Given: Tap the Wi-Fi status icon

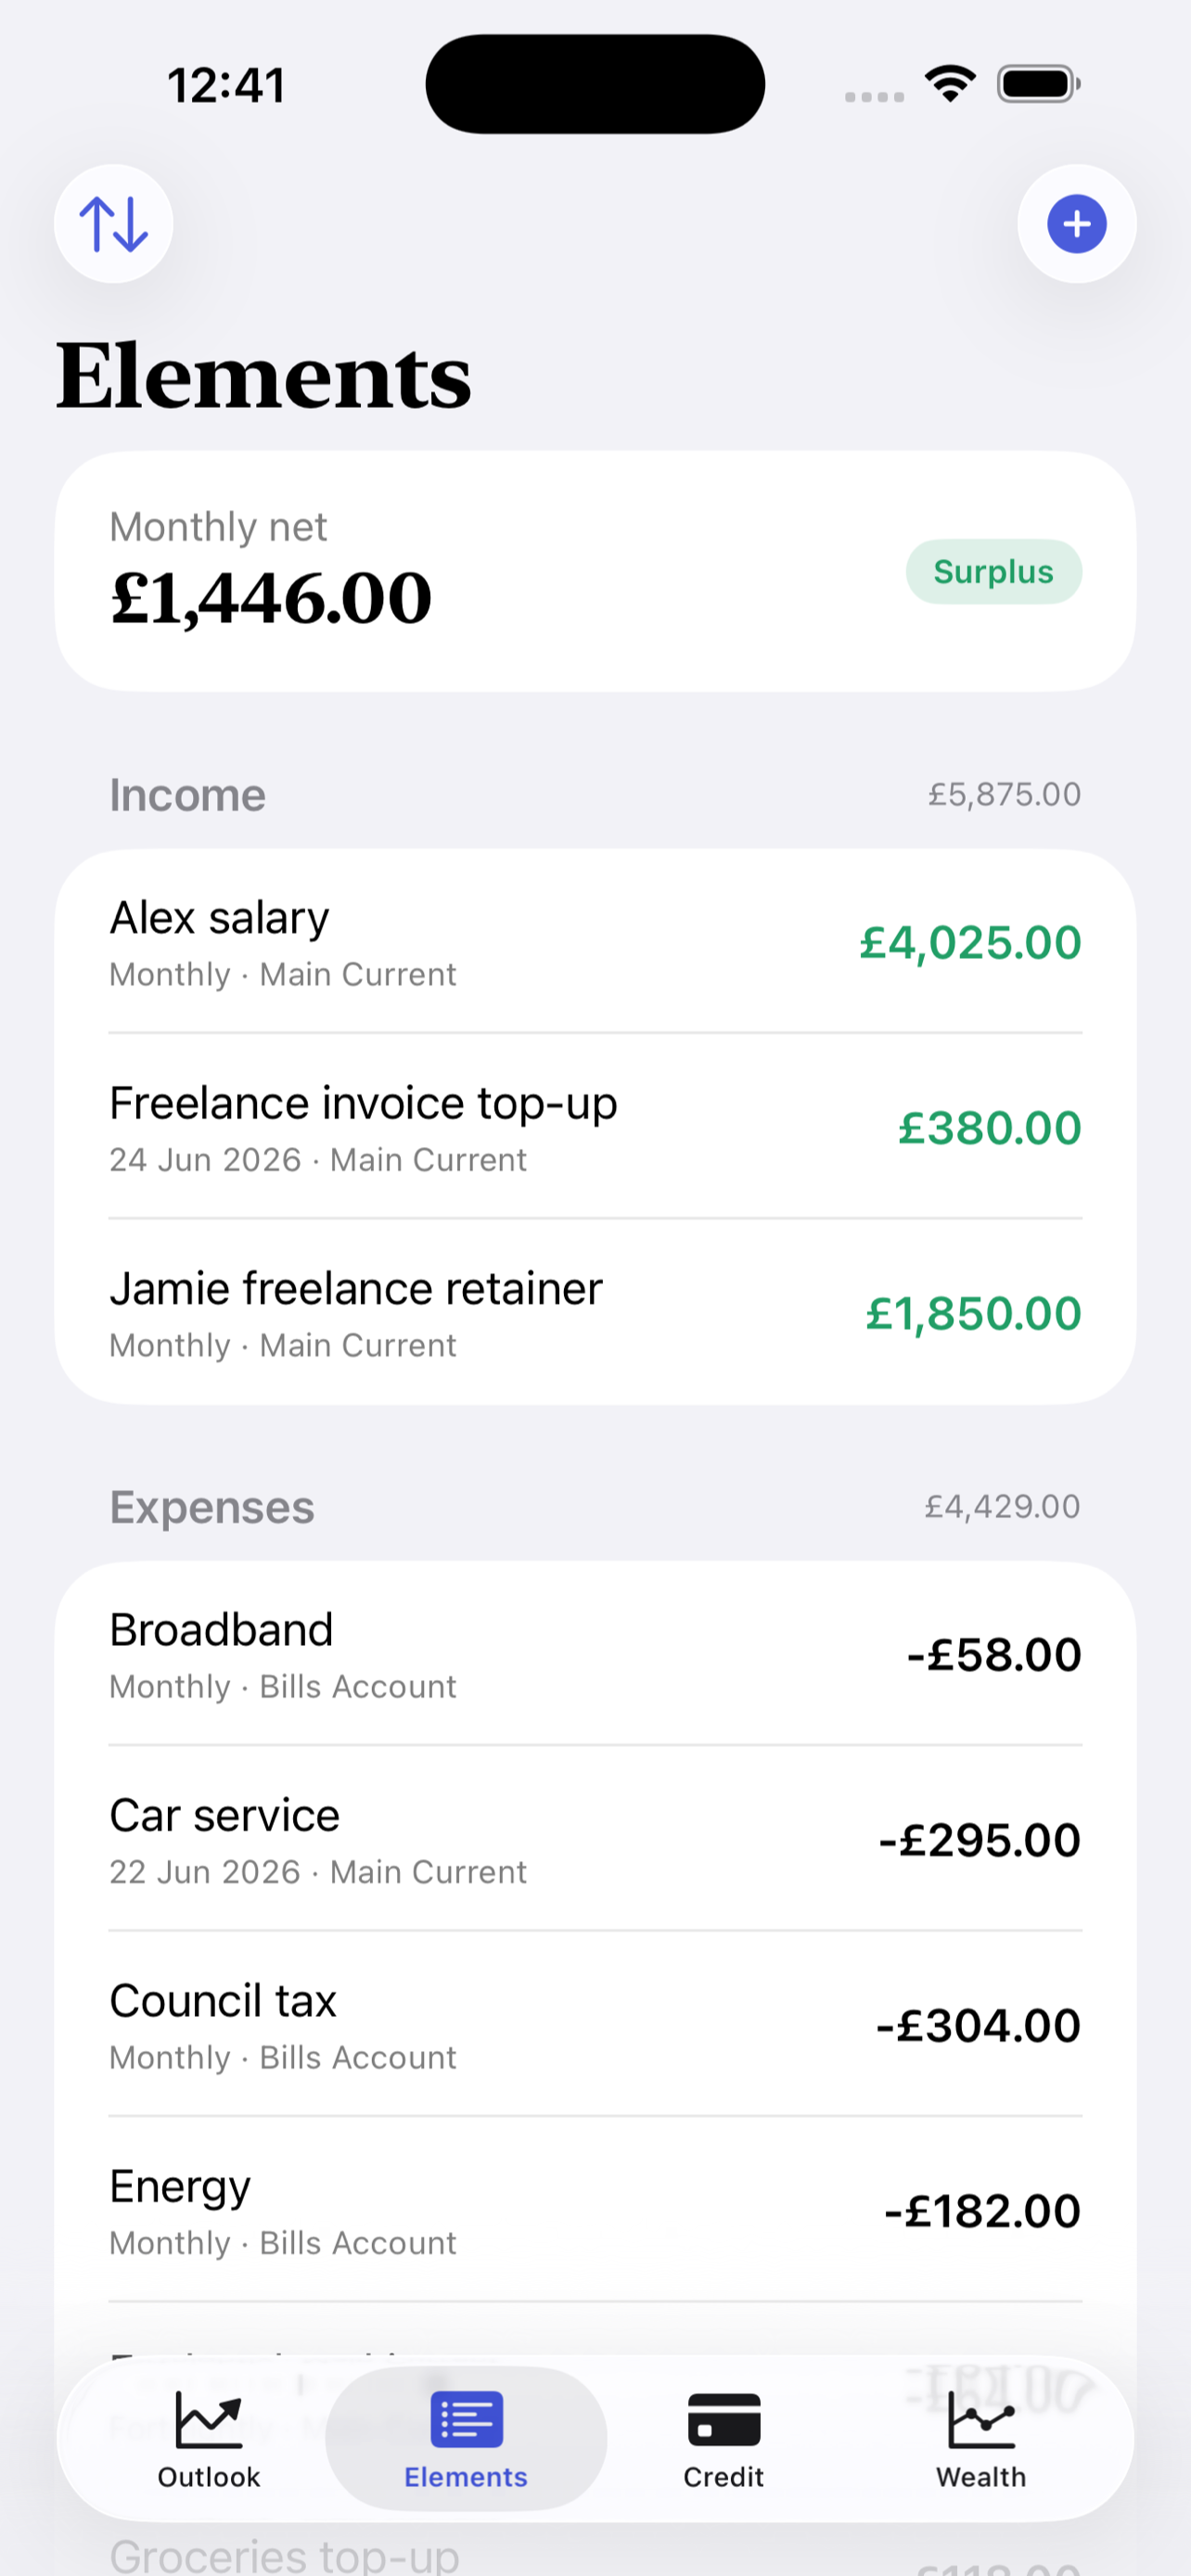Looking at the screenshot, I should [950, 85].
